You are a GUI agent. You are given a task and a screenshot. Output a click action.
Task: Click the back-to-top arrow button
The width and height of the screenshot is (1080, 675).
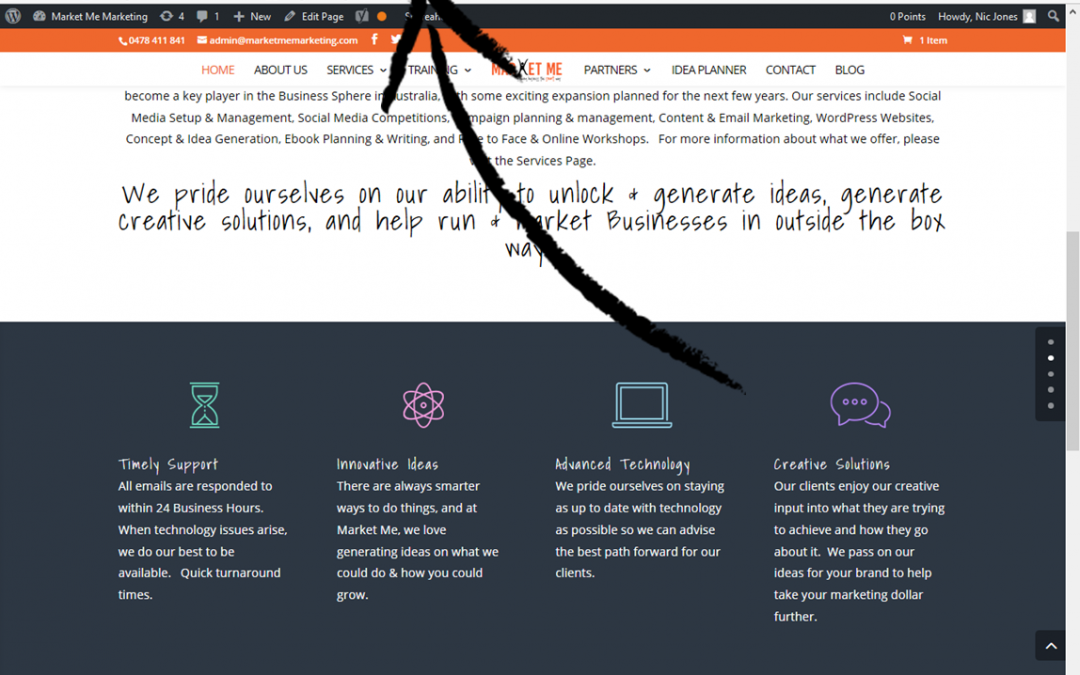click(x=1050, y=646)
